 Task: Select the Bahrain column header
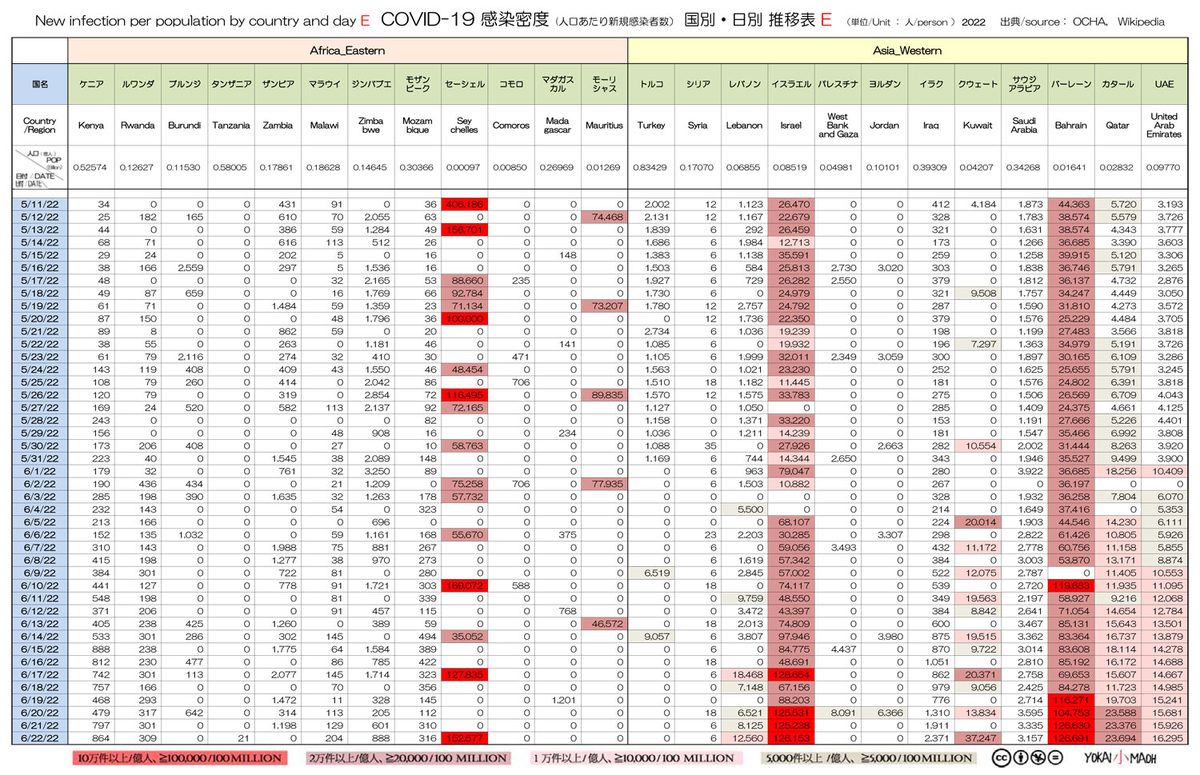pyautogui.click(x=1071, y=126)
